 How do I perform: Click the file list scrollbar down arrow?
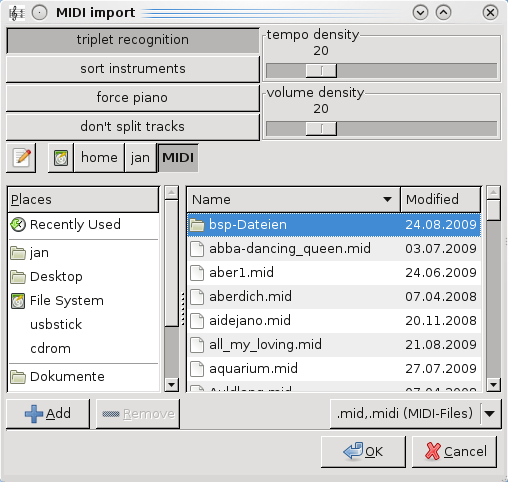(493, 385)
